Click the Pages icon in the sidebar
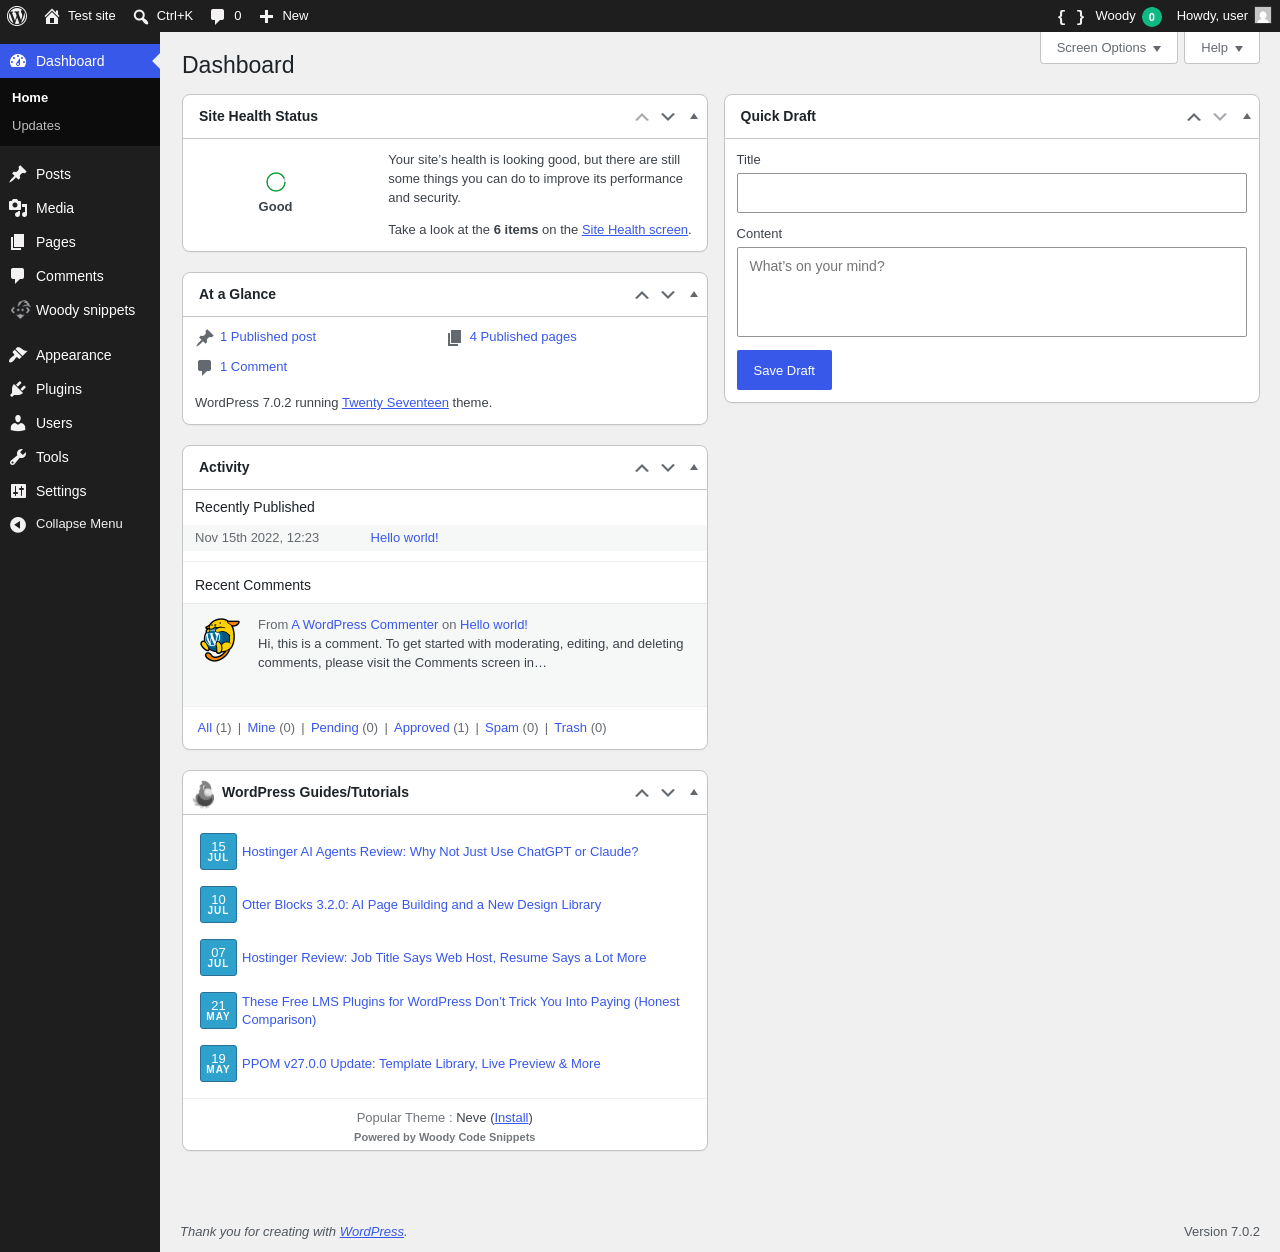1280x1252 pixels. click(x=18, y=242)
